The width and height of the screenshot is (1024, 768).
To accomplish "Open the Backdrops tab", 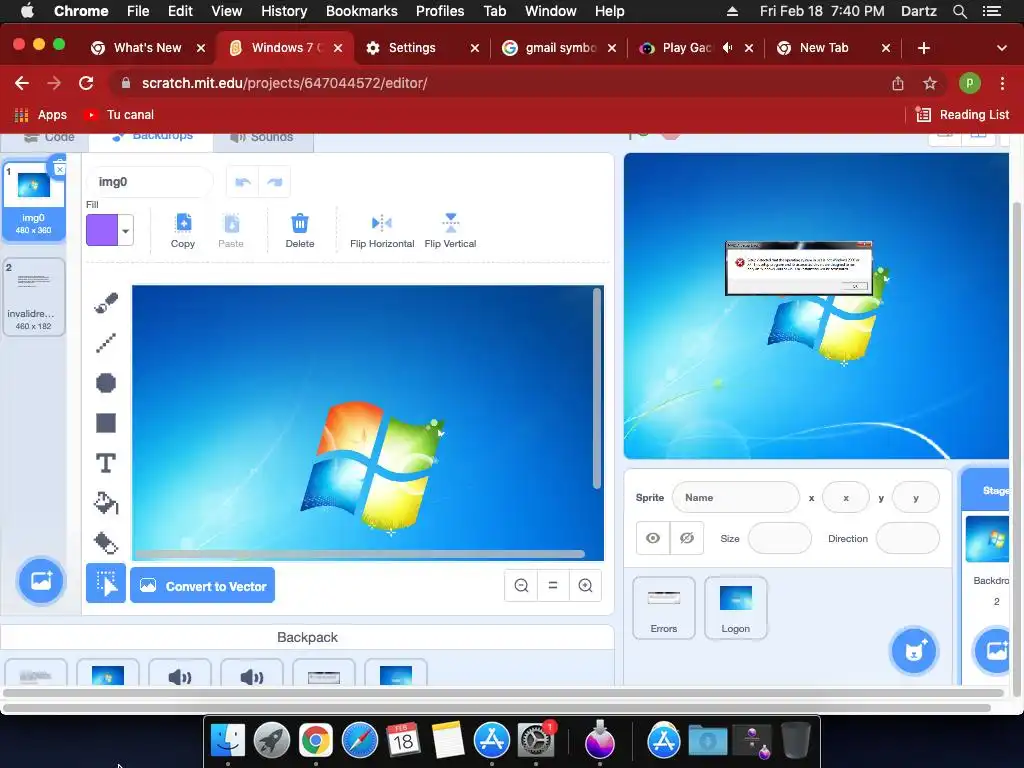I will coord(152,136).
